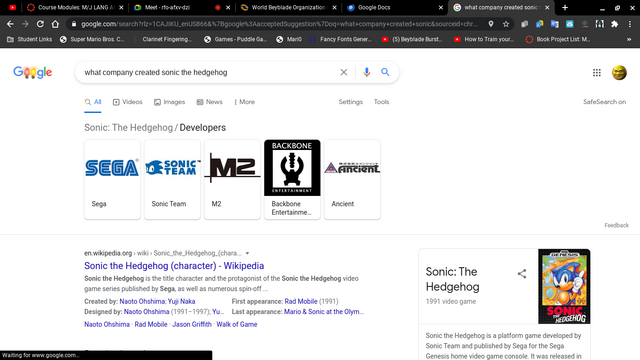Select the Sega developer card

point(112,179)
